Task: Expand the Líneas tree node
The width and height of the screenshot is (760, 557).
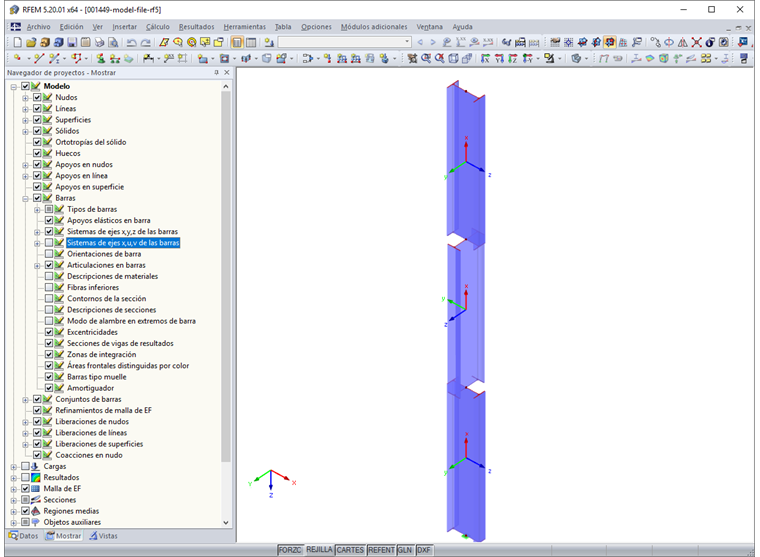Action: [25, 109]
